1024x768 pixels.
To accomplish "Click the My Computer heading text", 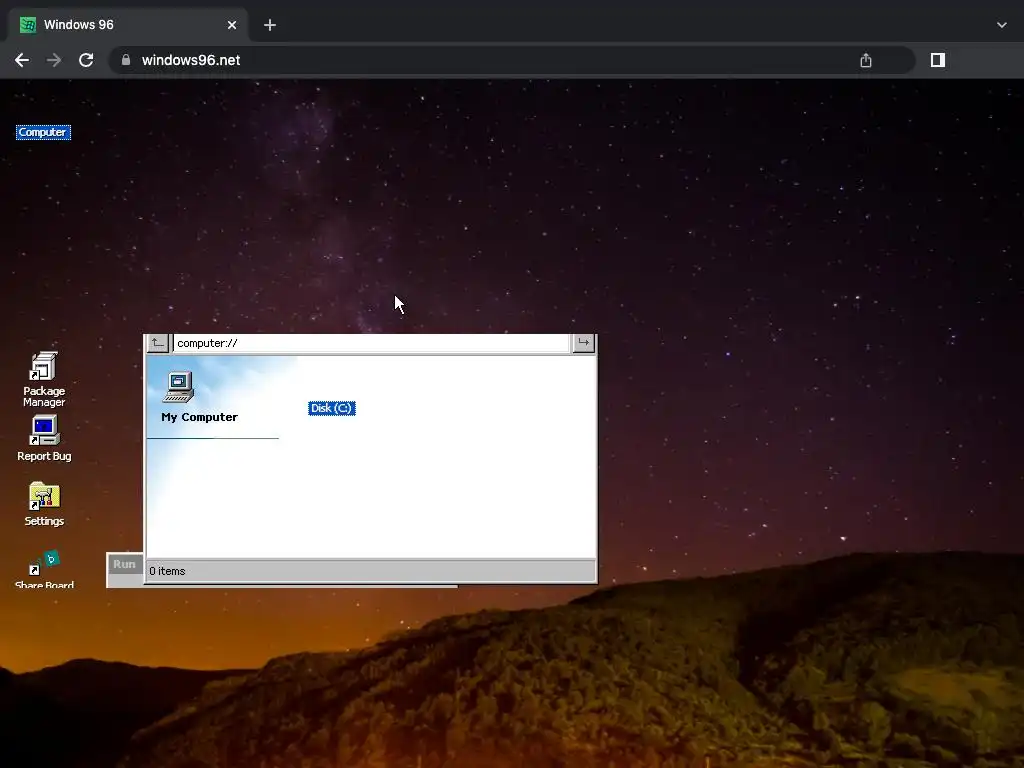I will [199, 417].
